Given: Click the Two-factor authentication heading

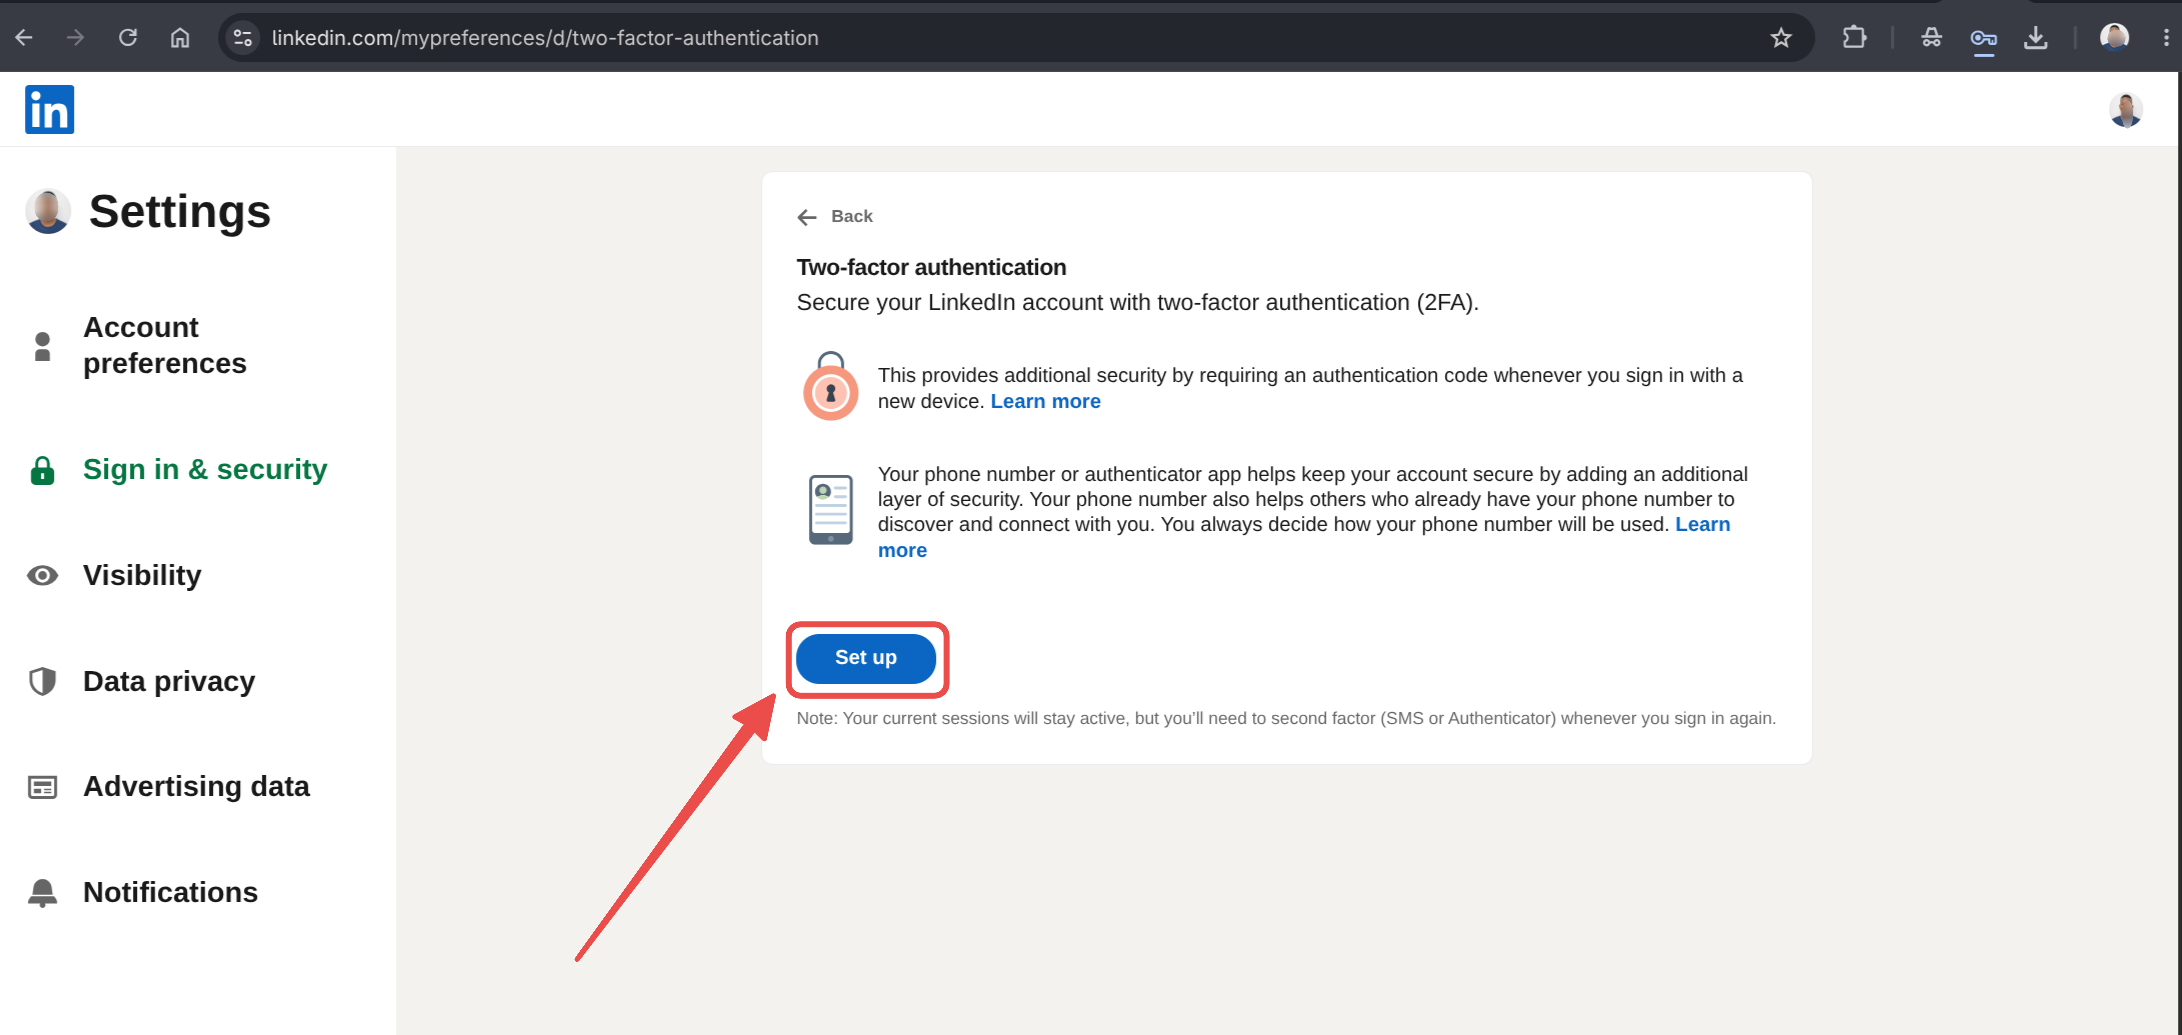Looking at the screenshot, I should click(931, 267).
